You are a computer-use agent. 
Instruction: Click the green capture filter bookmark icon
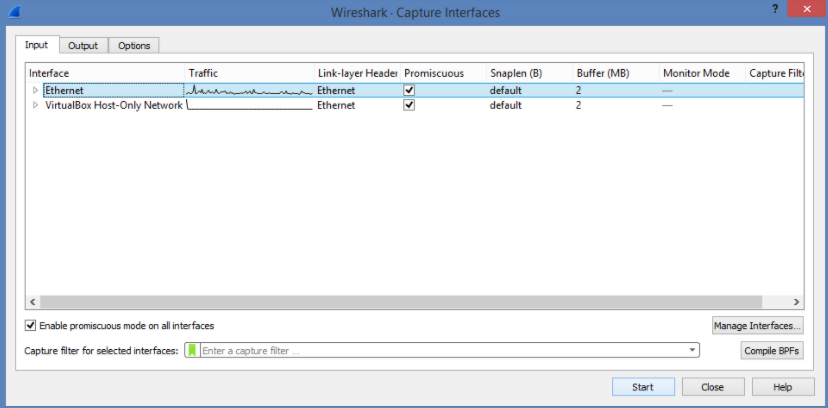[193, 350]
